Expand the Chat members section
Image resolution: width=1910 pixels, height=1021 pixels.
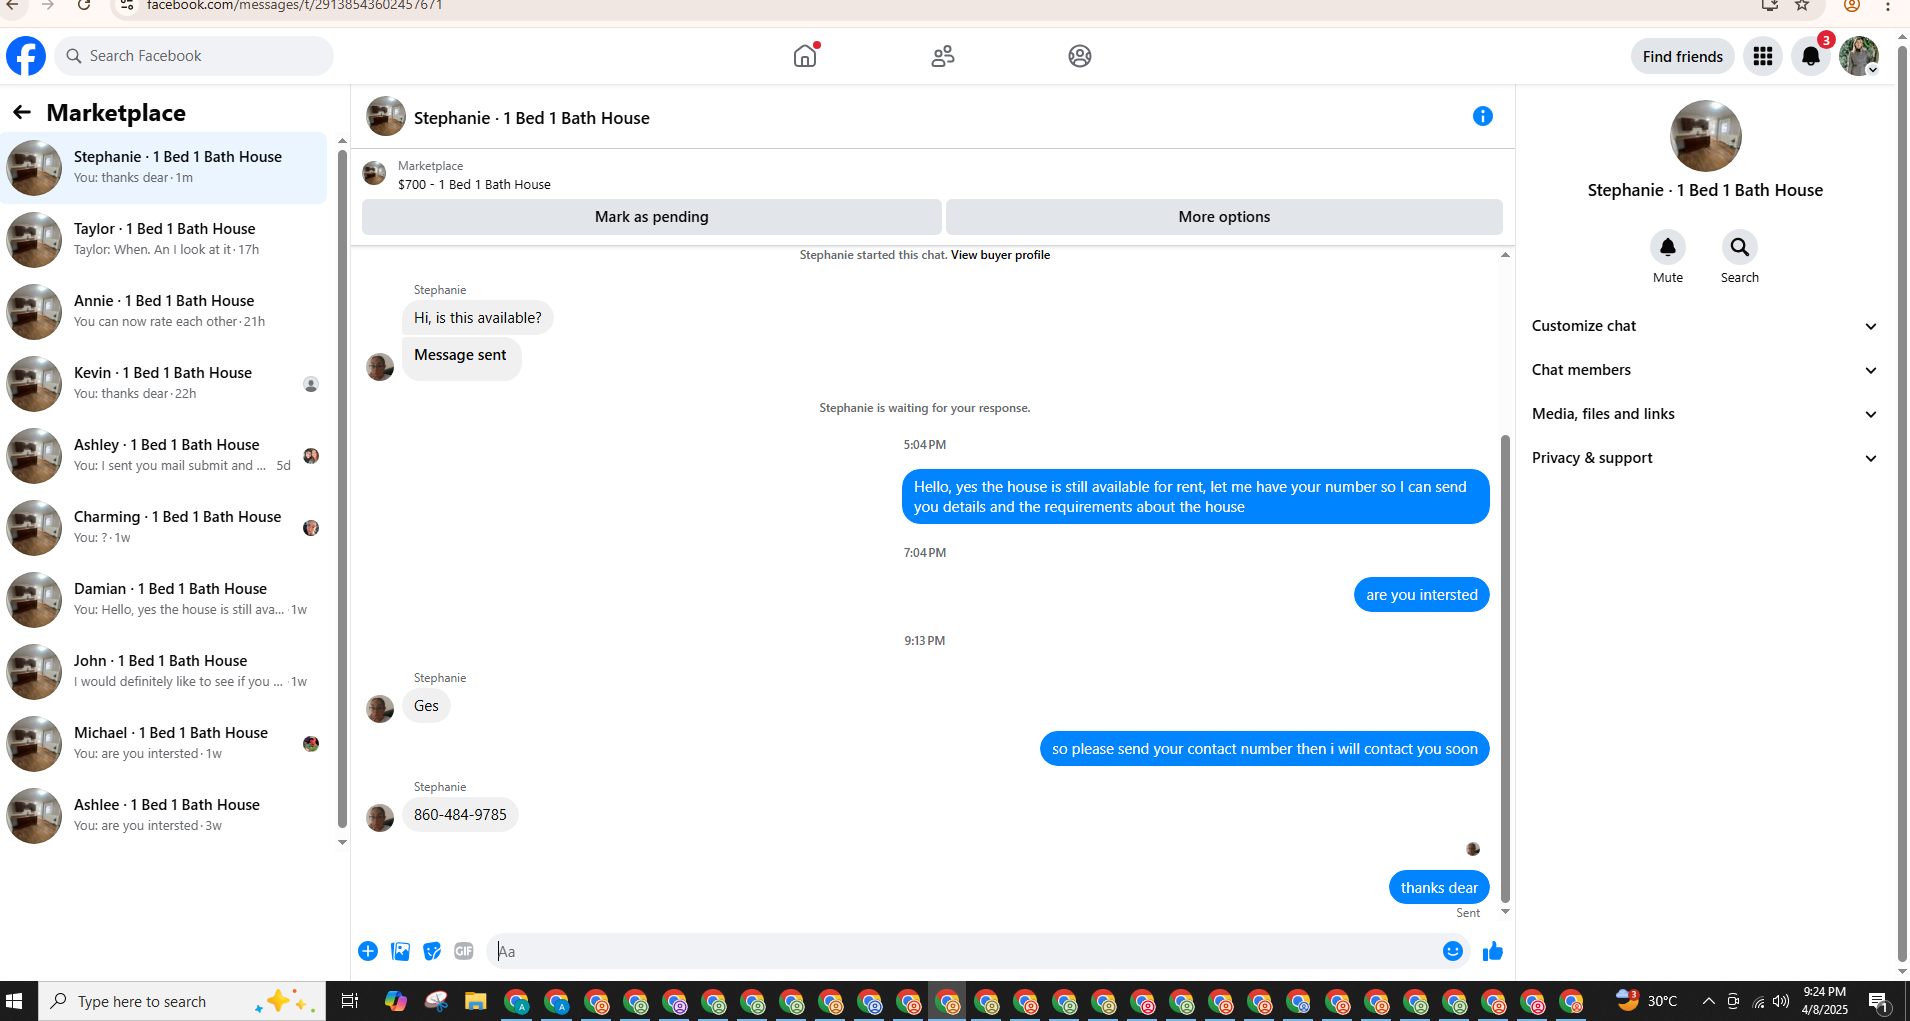coord(1704,370)
